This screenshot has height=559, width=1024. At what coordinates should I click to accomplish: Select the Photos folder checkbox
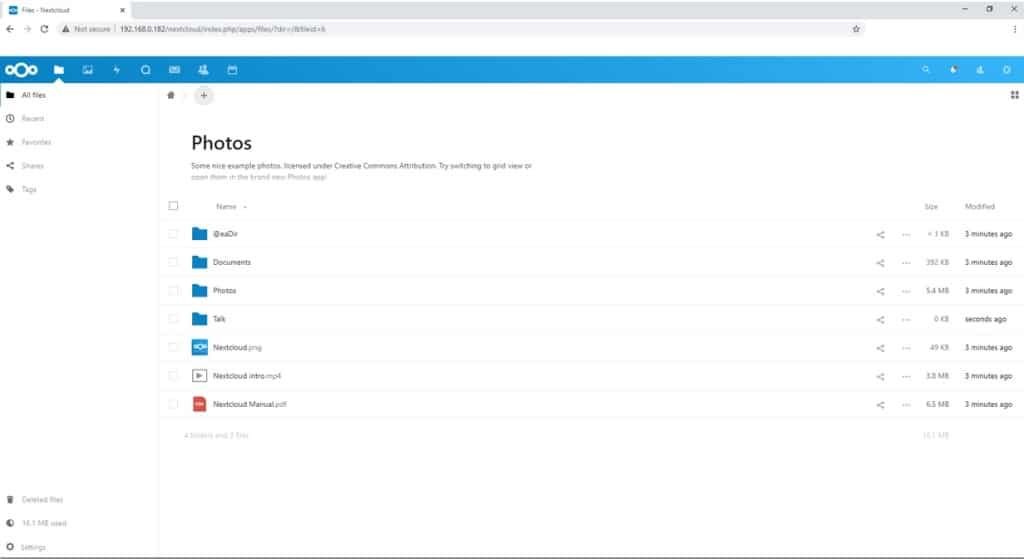coord(173,291)
